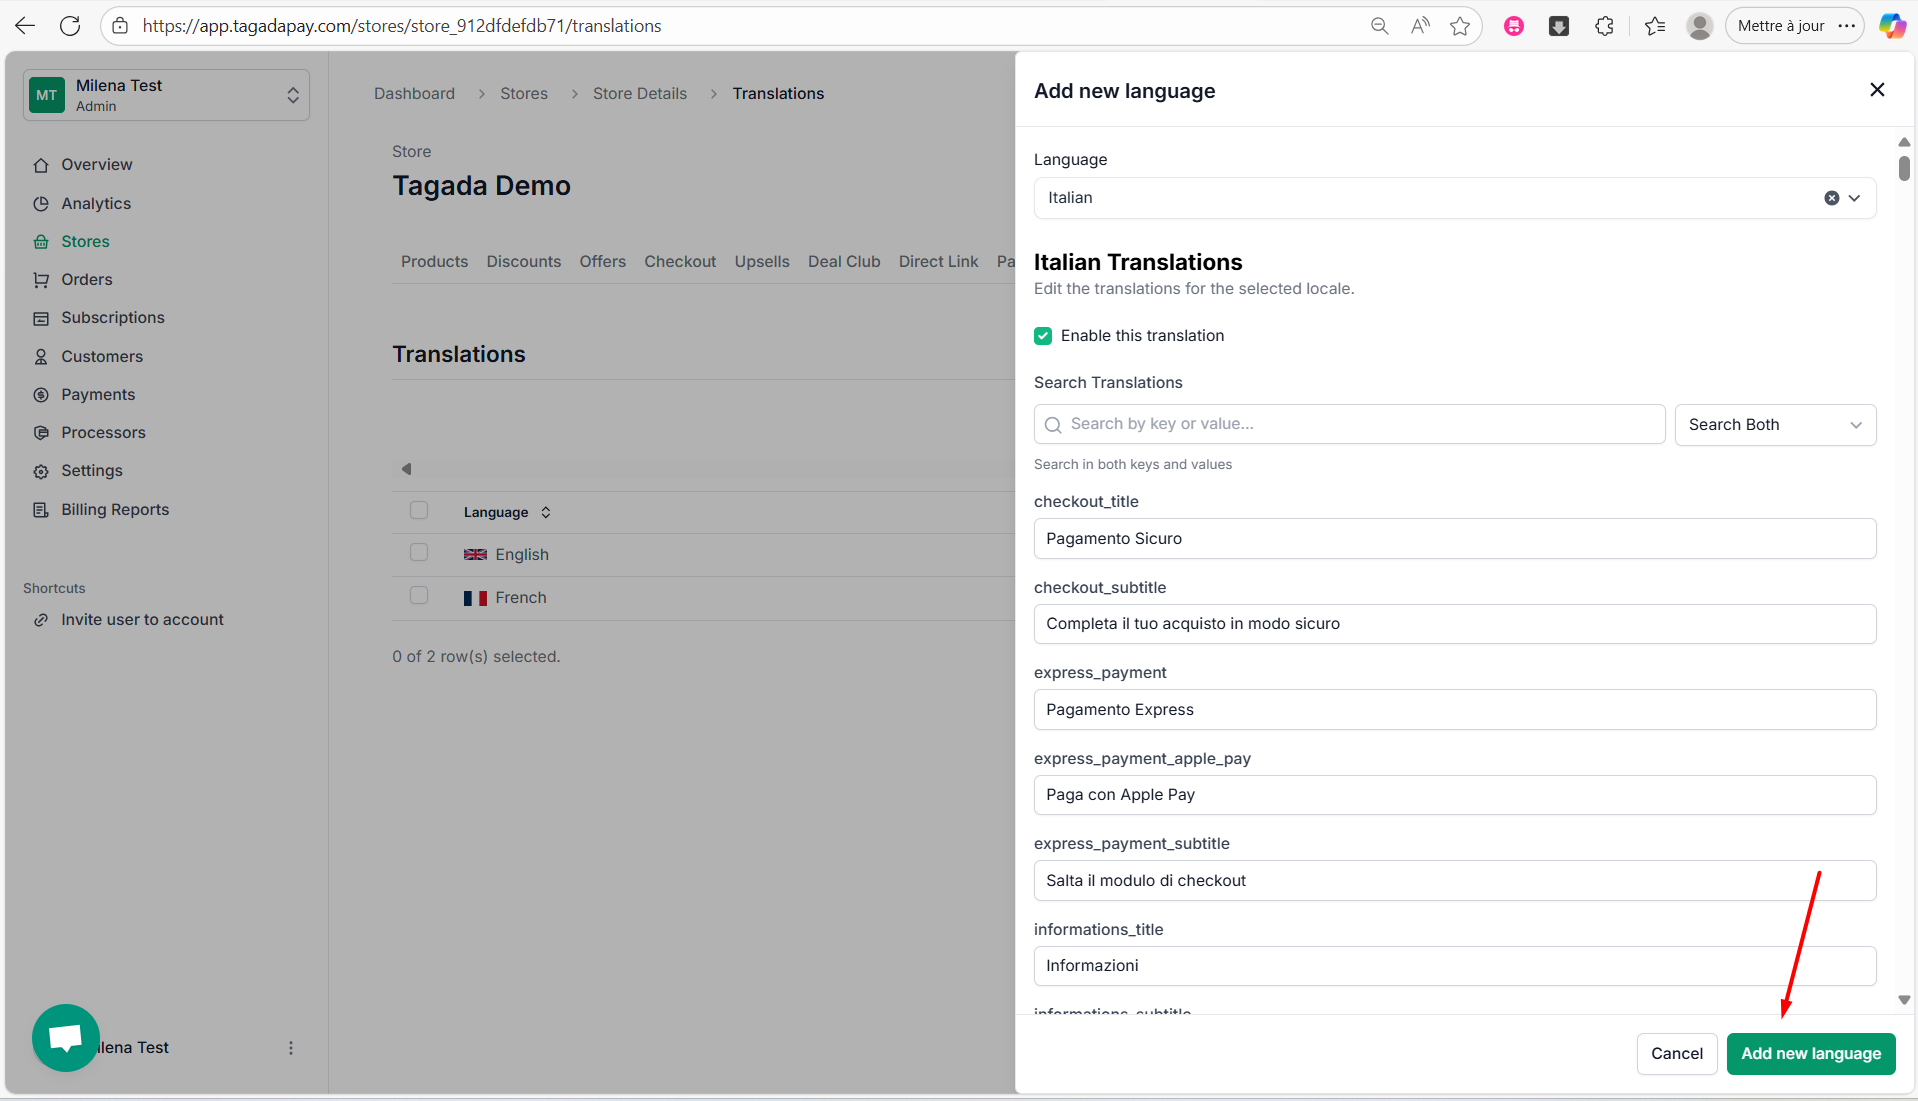Click the link icon beside Invite user

pos(41,620)
